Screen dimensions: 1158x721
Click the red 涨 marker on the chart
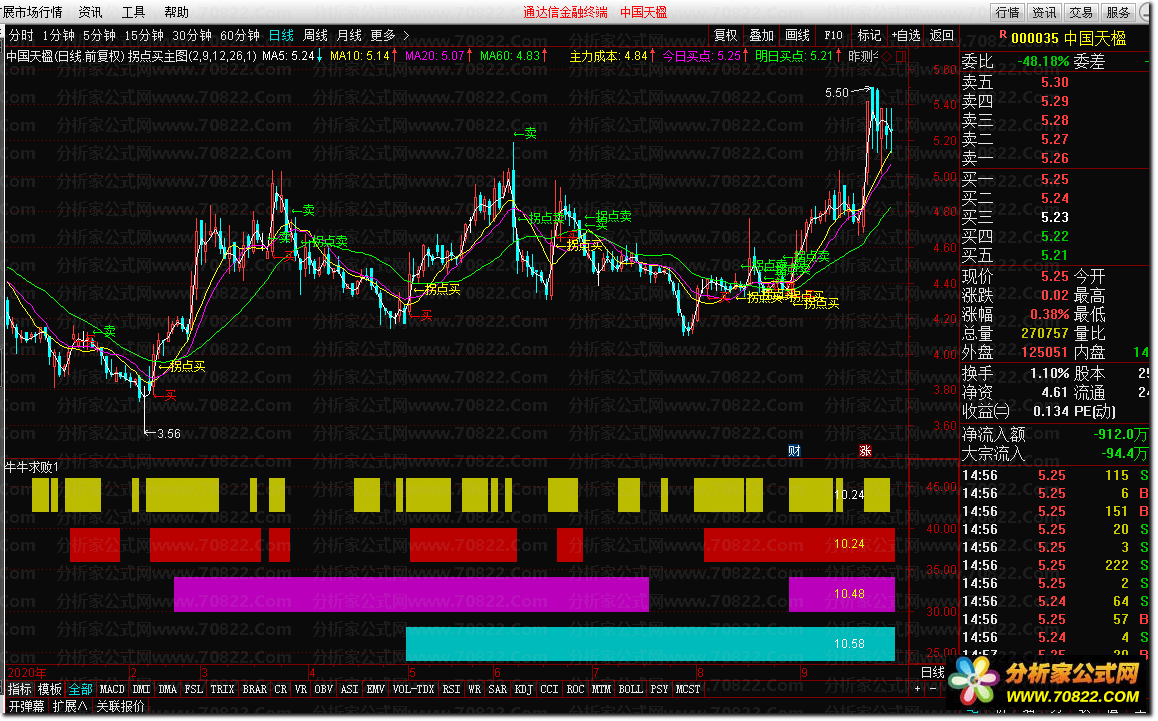point(865,451)
